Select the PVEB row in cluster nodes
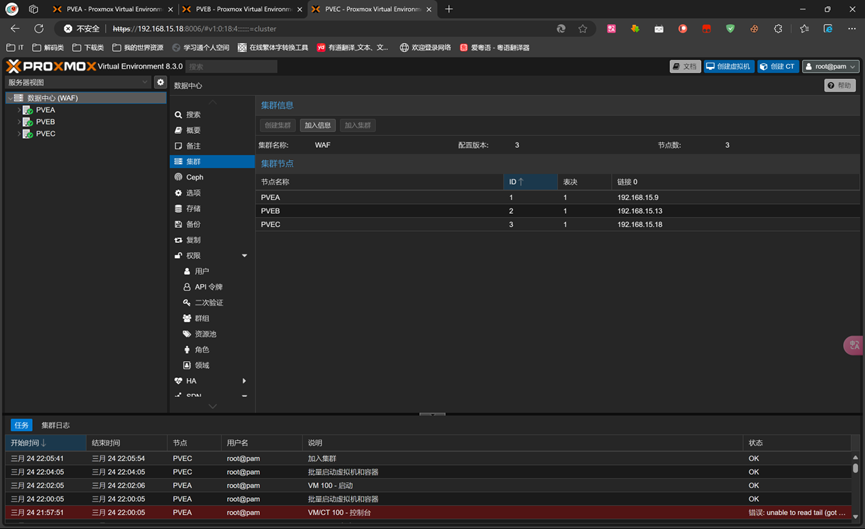Image resolution: width=865 pixels, height=529 pixels. 557,211
